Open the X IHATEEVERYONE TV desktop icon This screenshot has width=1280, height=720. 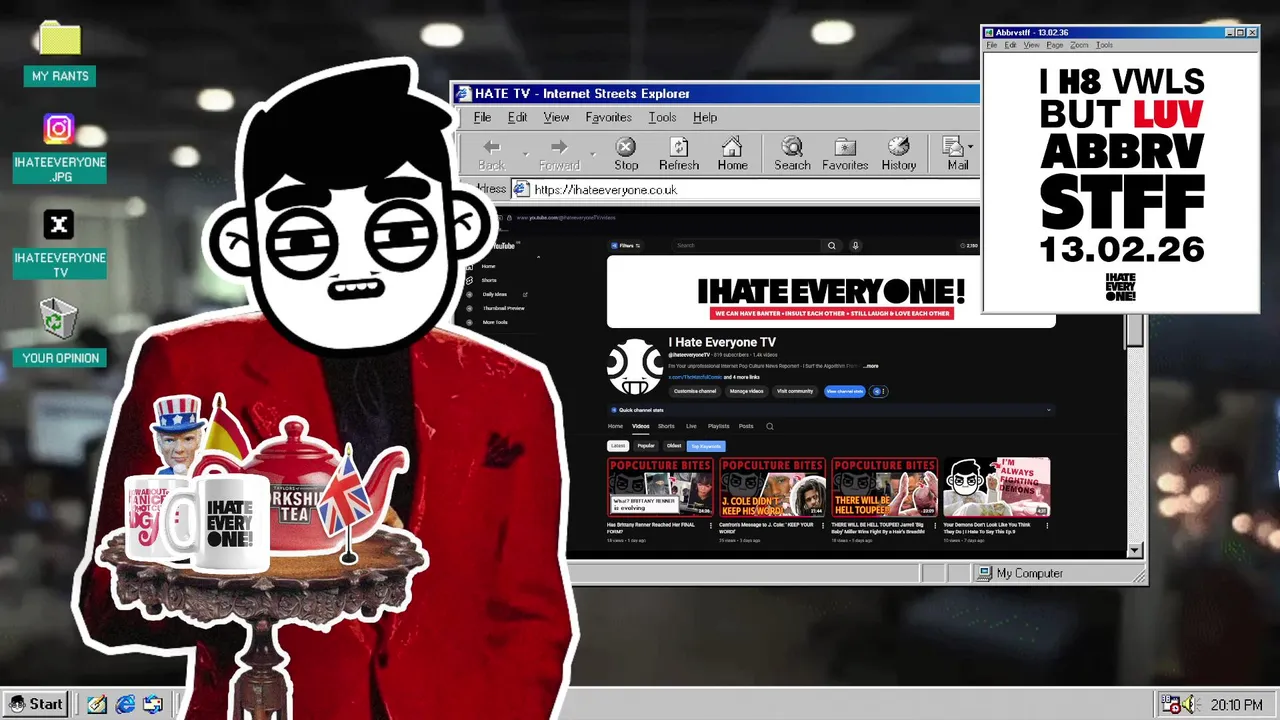coord(59,225)
